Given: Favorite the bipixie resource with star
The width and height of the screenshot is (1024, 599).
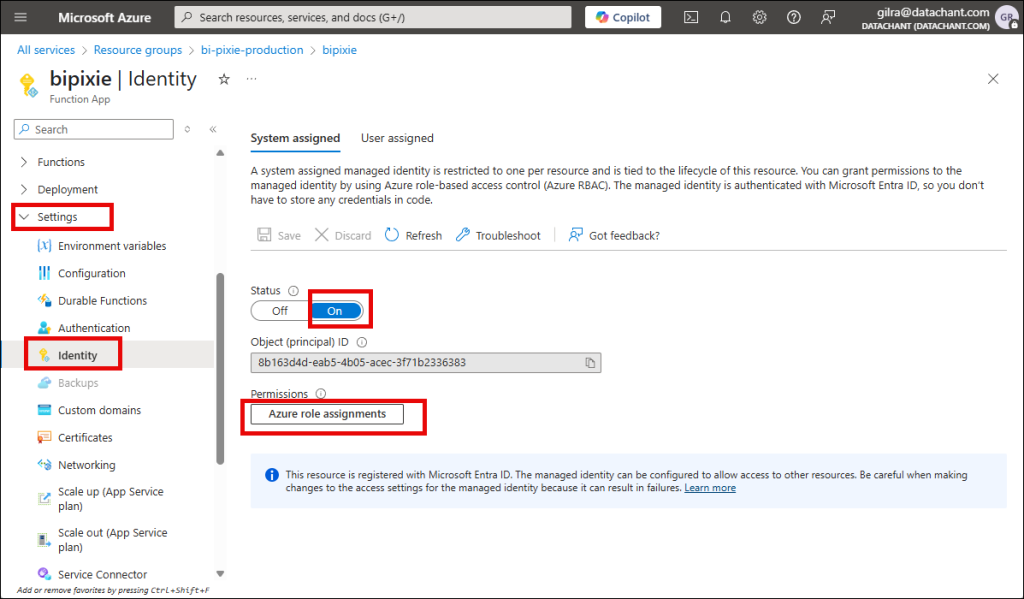Looking at the screenshot, I should point(224,79).
